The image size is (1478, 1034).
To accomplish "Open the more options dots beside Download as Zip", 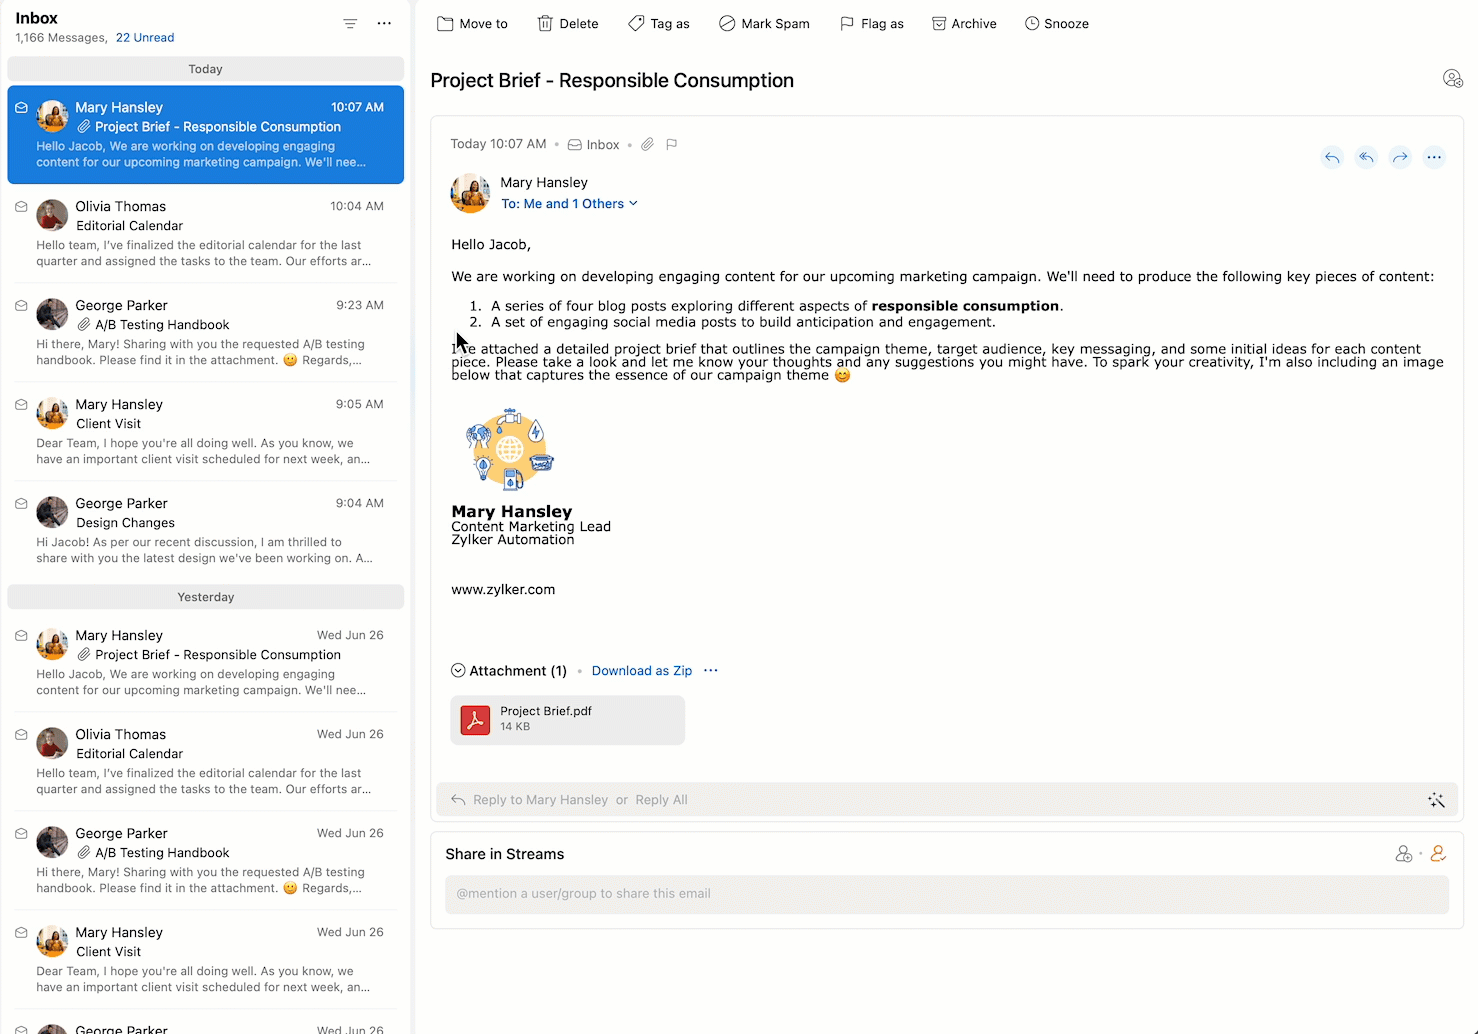I will coord(711,670).
